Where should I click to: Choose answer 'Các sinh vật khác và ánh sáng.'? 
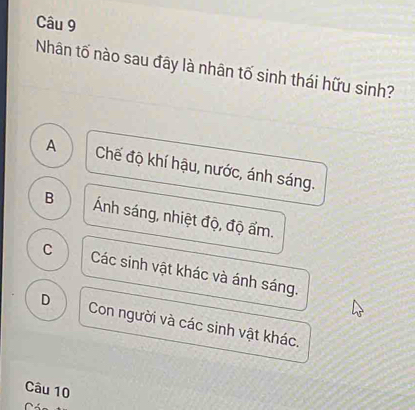coord(195,273)
